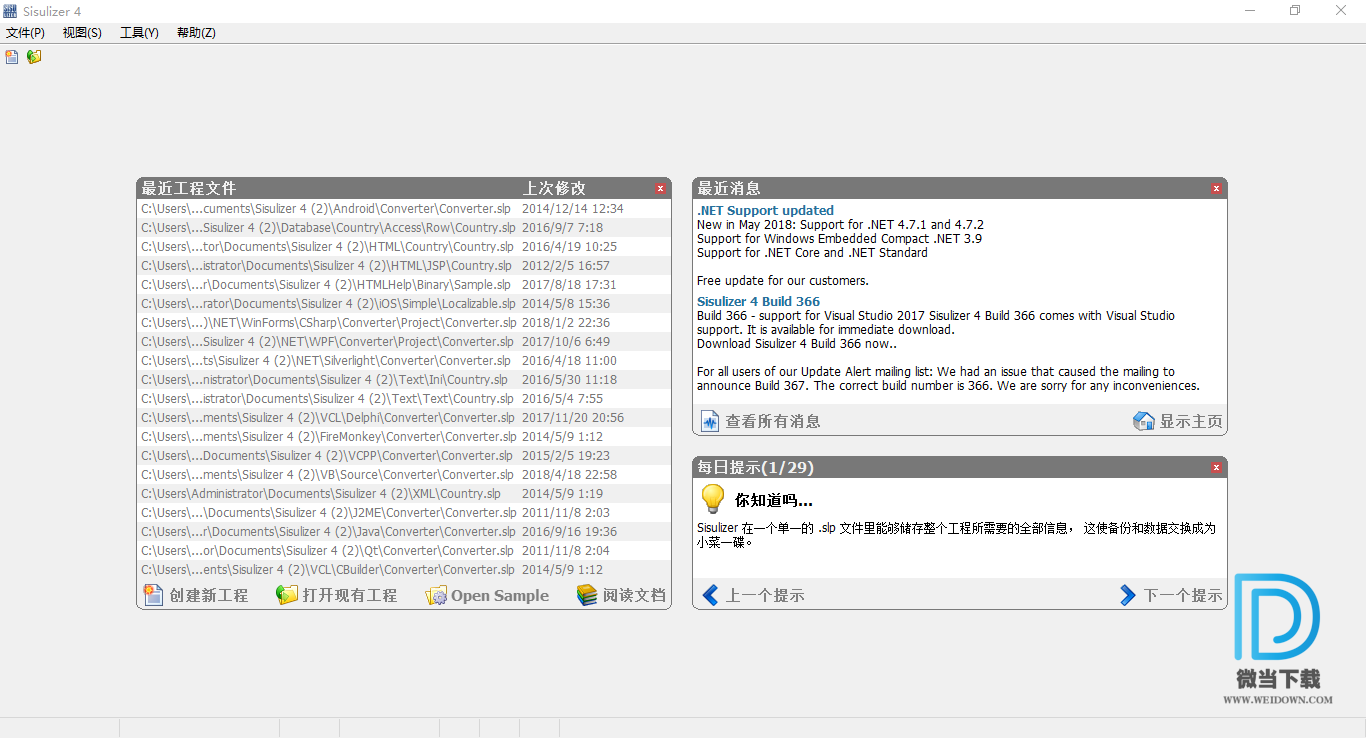Open recent Text\Text\Country.slp project
The height and width of the screenshot is (738, 1366).
pyautogui.click(x=404, y=399)
